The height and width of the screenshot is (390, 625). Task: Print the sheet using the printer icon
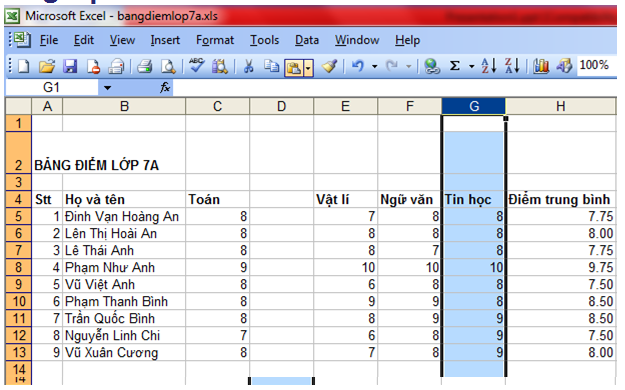click(145, 66)
